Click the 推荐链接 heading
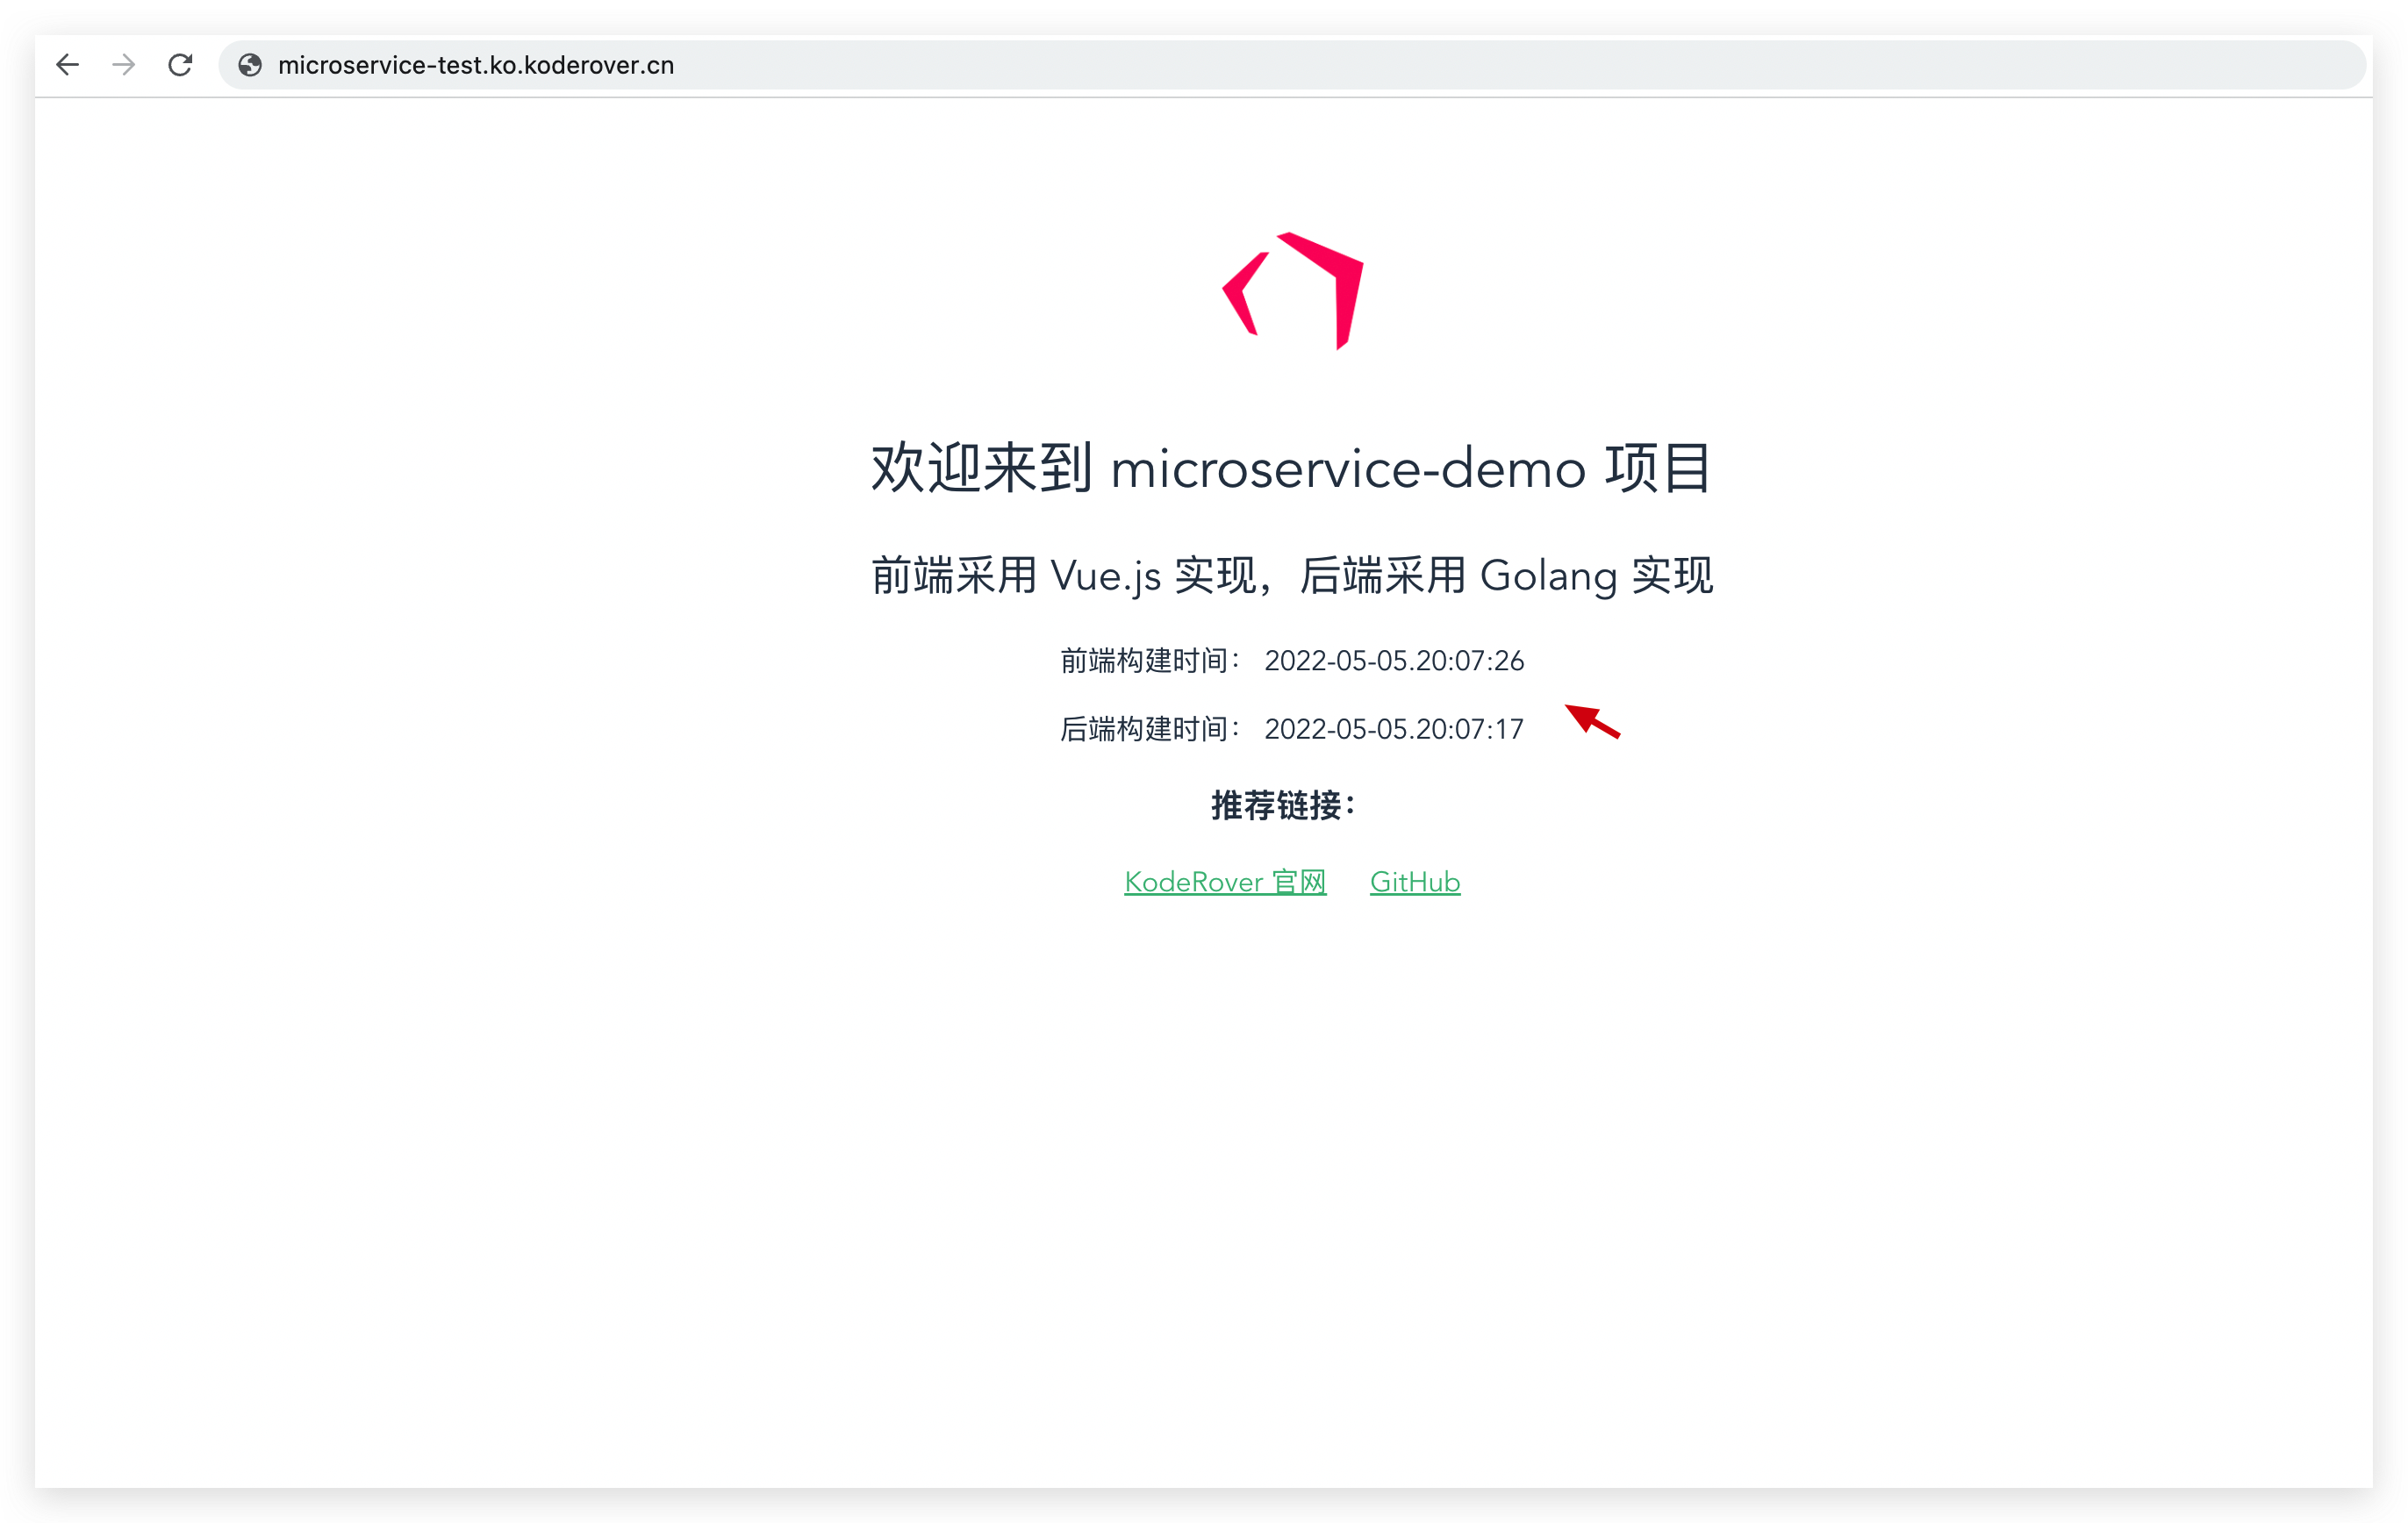Screen dimensions: 2408x1523 click(x=1283, y=805)
